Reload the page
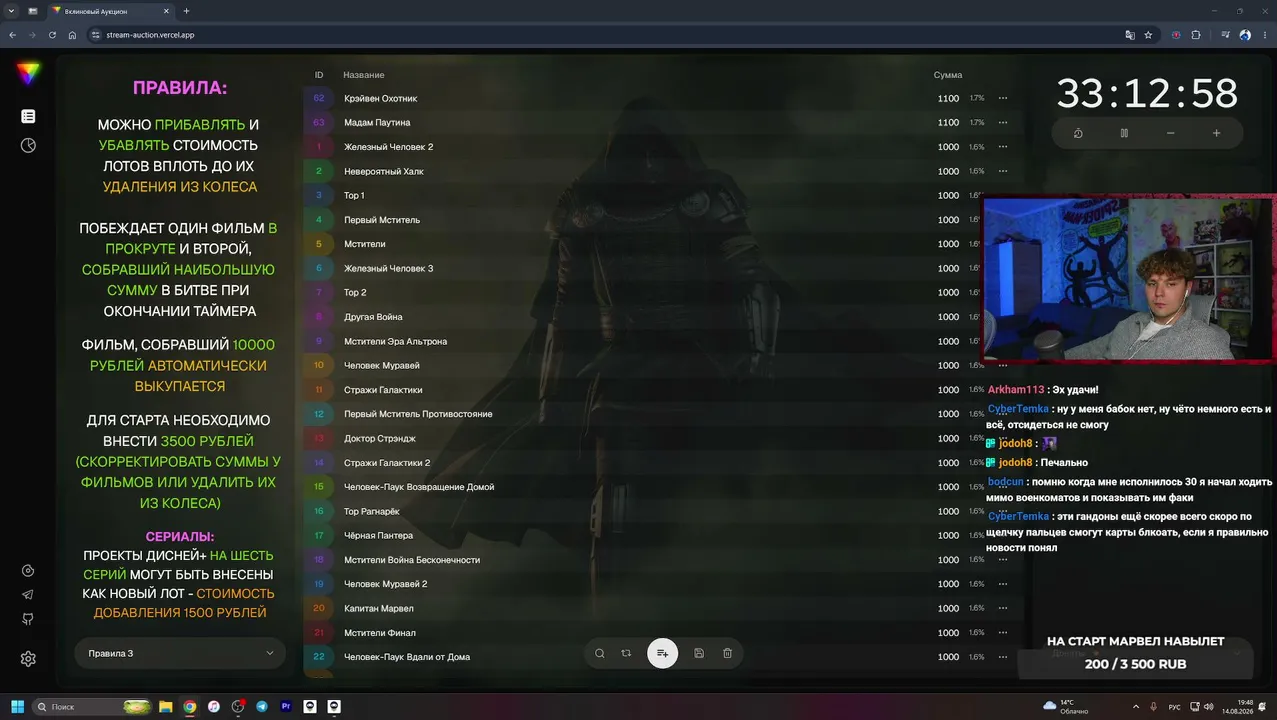The height and width of the screenshot is (720, 1277). 51,34
